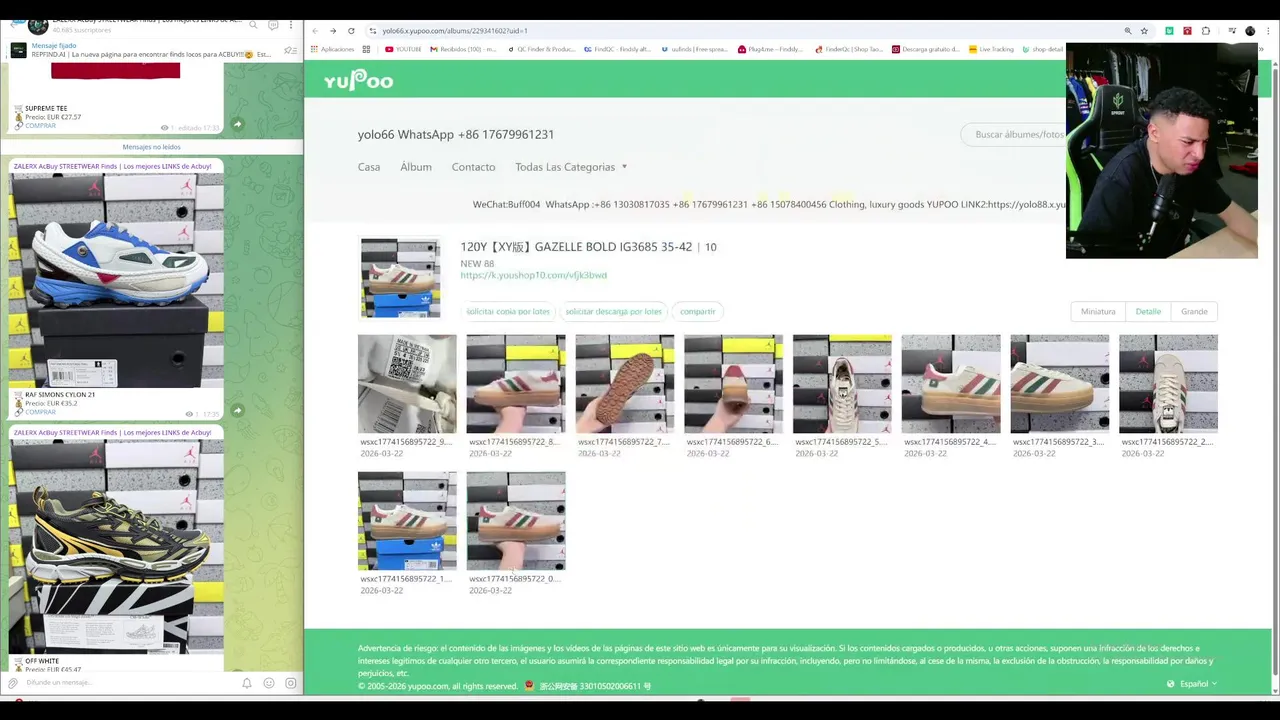Open photo wsxc1774156895722_9 label image
The width and height of the screenshot is (1280, 720).
click(407, 384)
